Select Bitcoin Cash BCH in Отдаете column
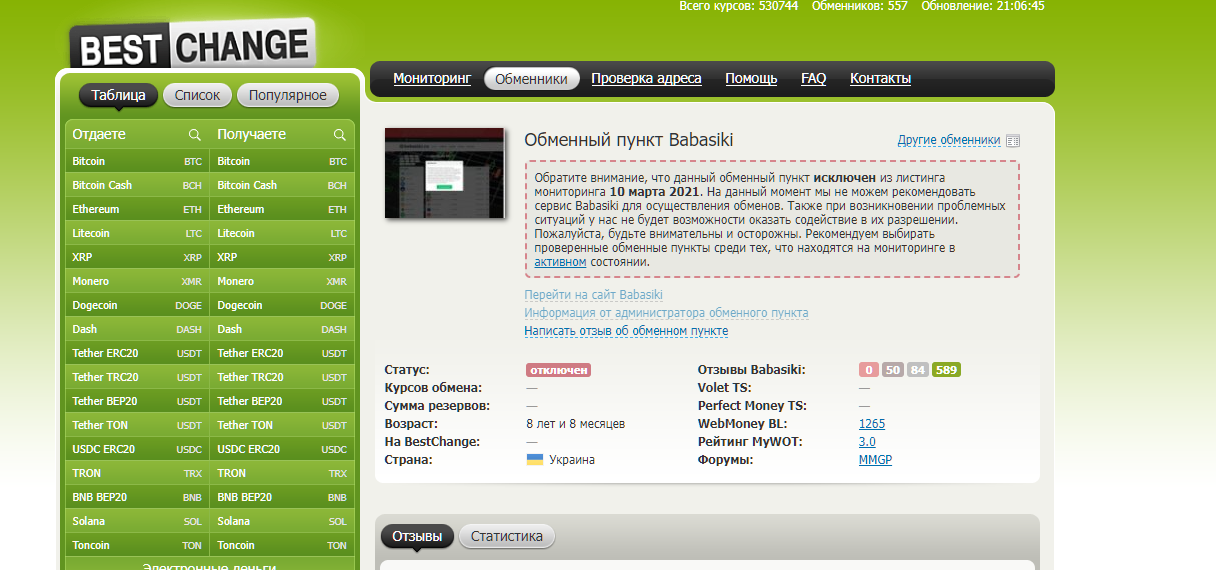 pos(137,185)
